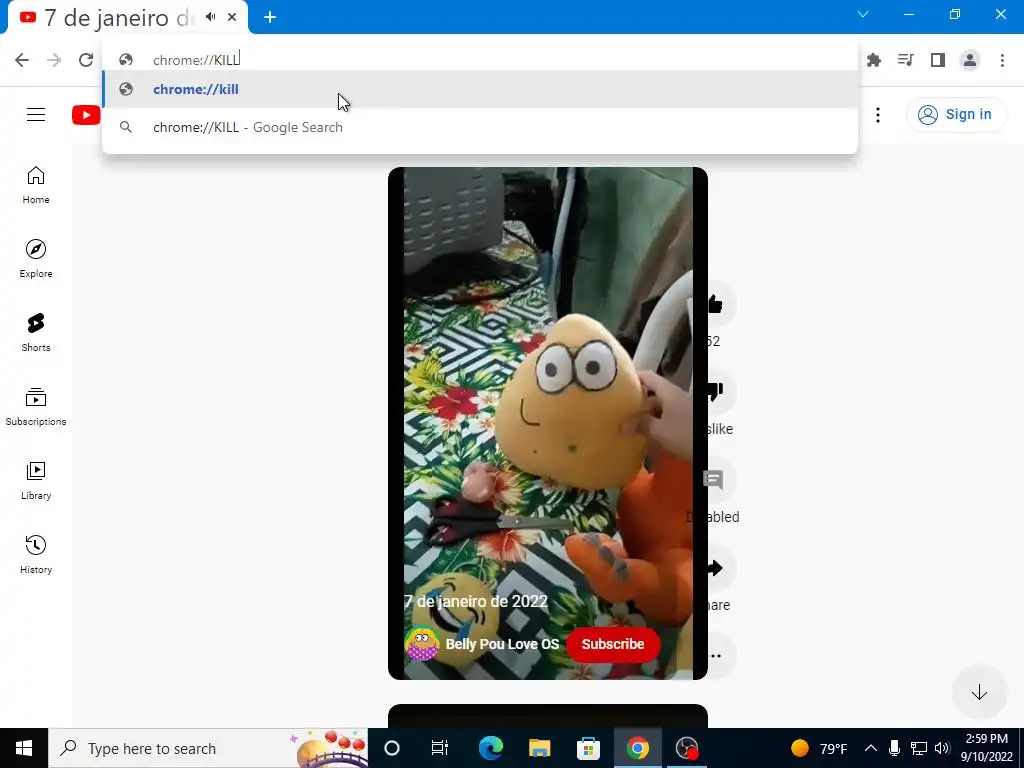Click the taskbar 'Type here to search' box
Image resolution: width=1024 pixels, height=768 pixels.
(x=208, y=748)
